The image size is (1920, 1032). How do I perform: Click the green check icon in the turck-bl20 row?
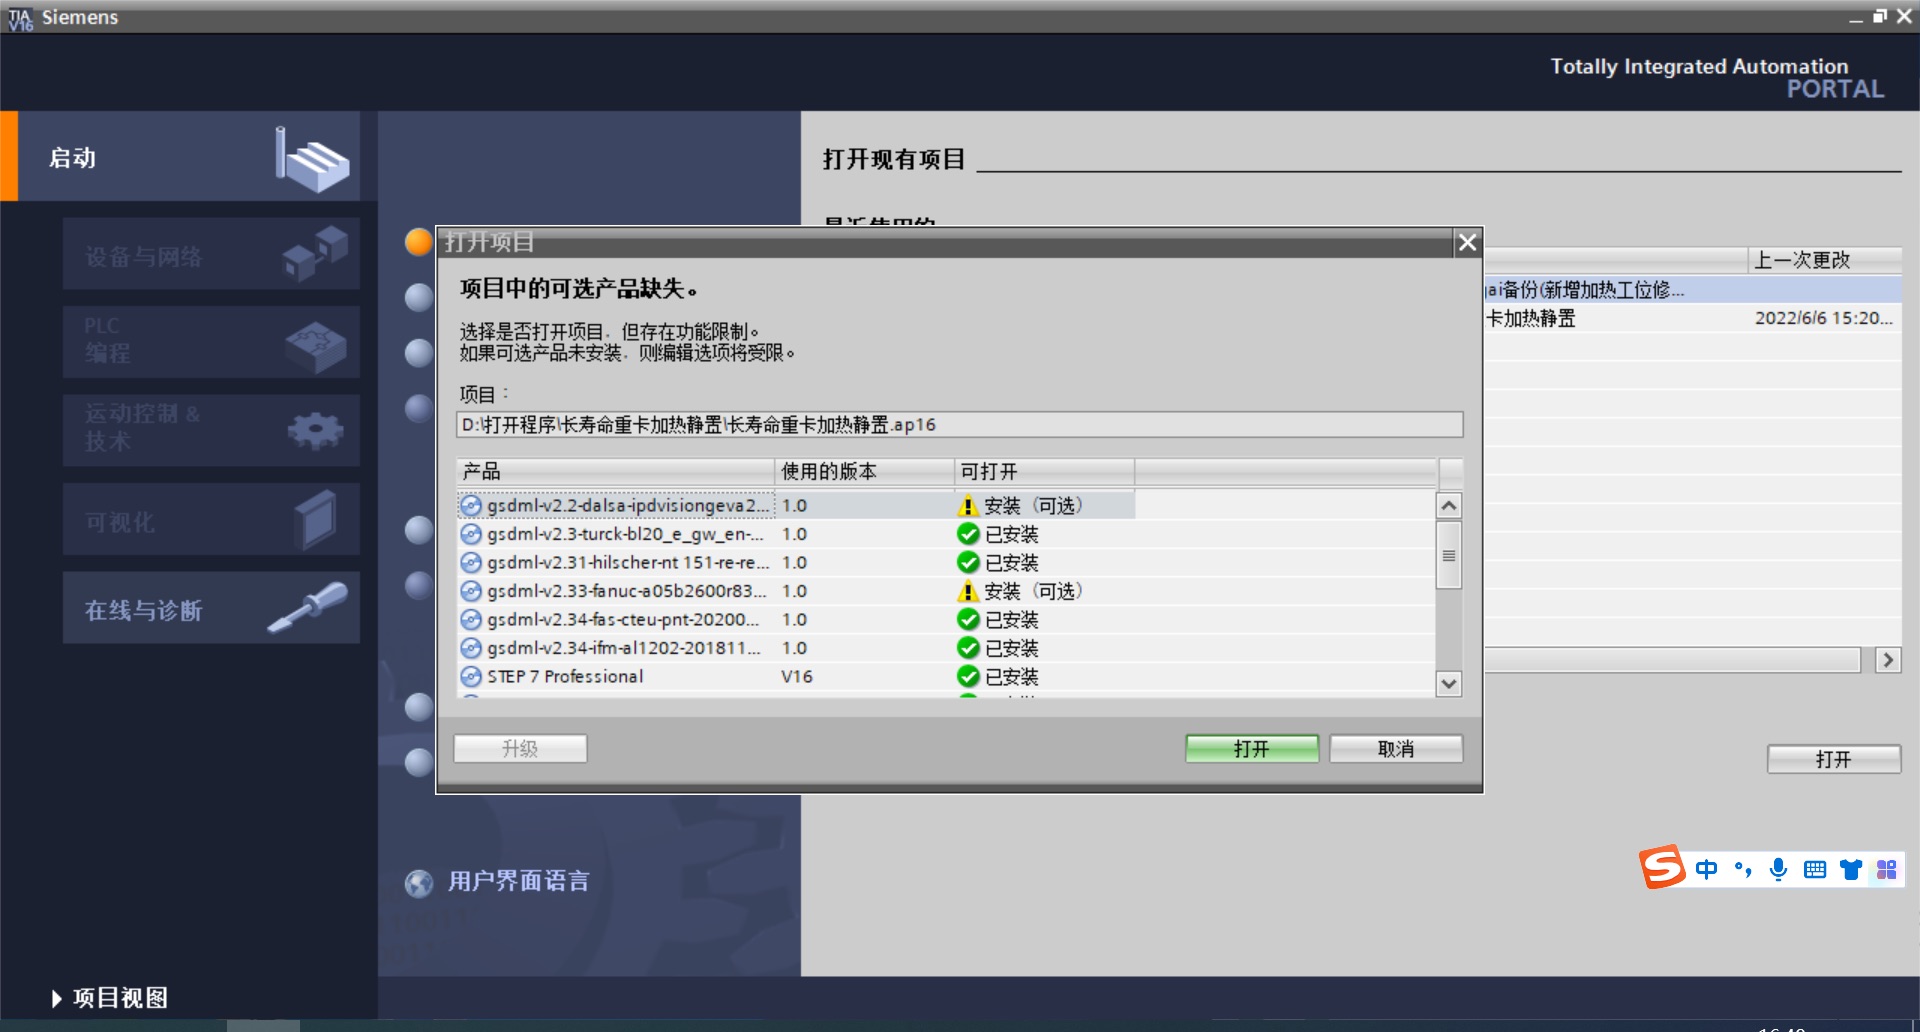tap(968, 534)
